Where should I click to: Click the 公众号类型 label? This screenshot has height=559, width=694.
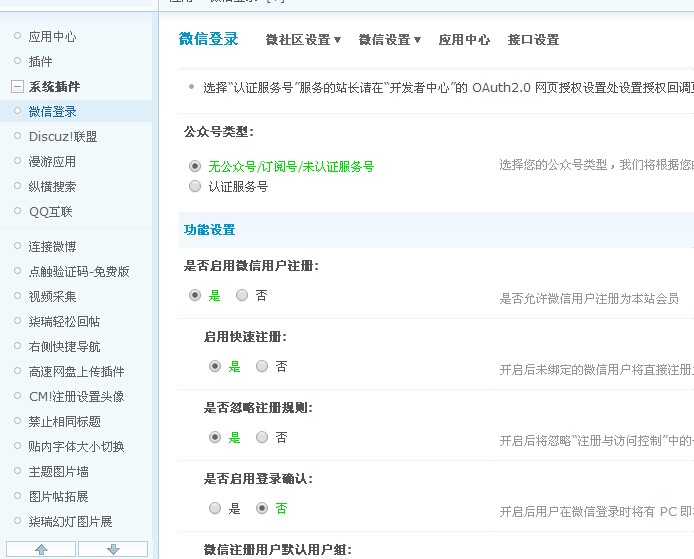219,131
